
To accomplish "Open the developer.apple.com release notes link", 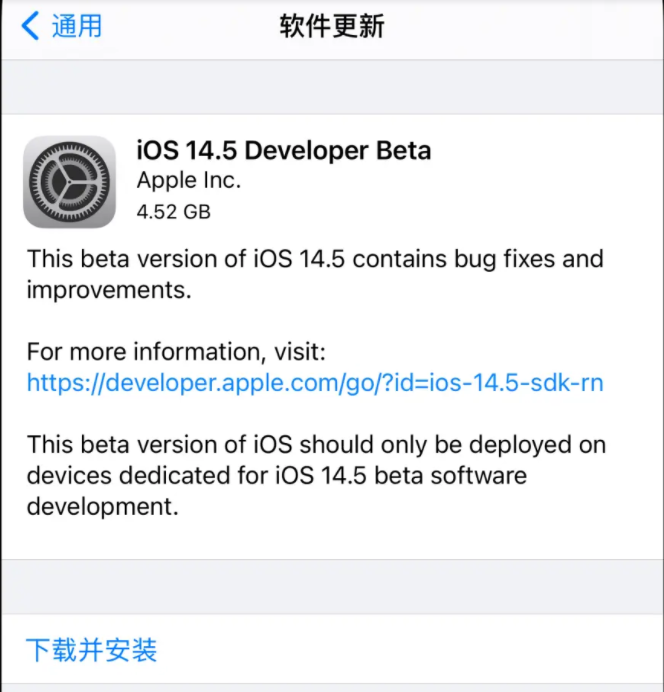I will 315,382.
